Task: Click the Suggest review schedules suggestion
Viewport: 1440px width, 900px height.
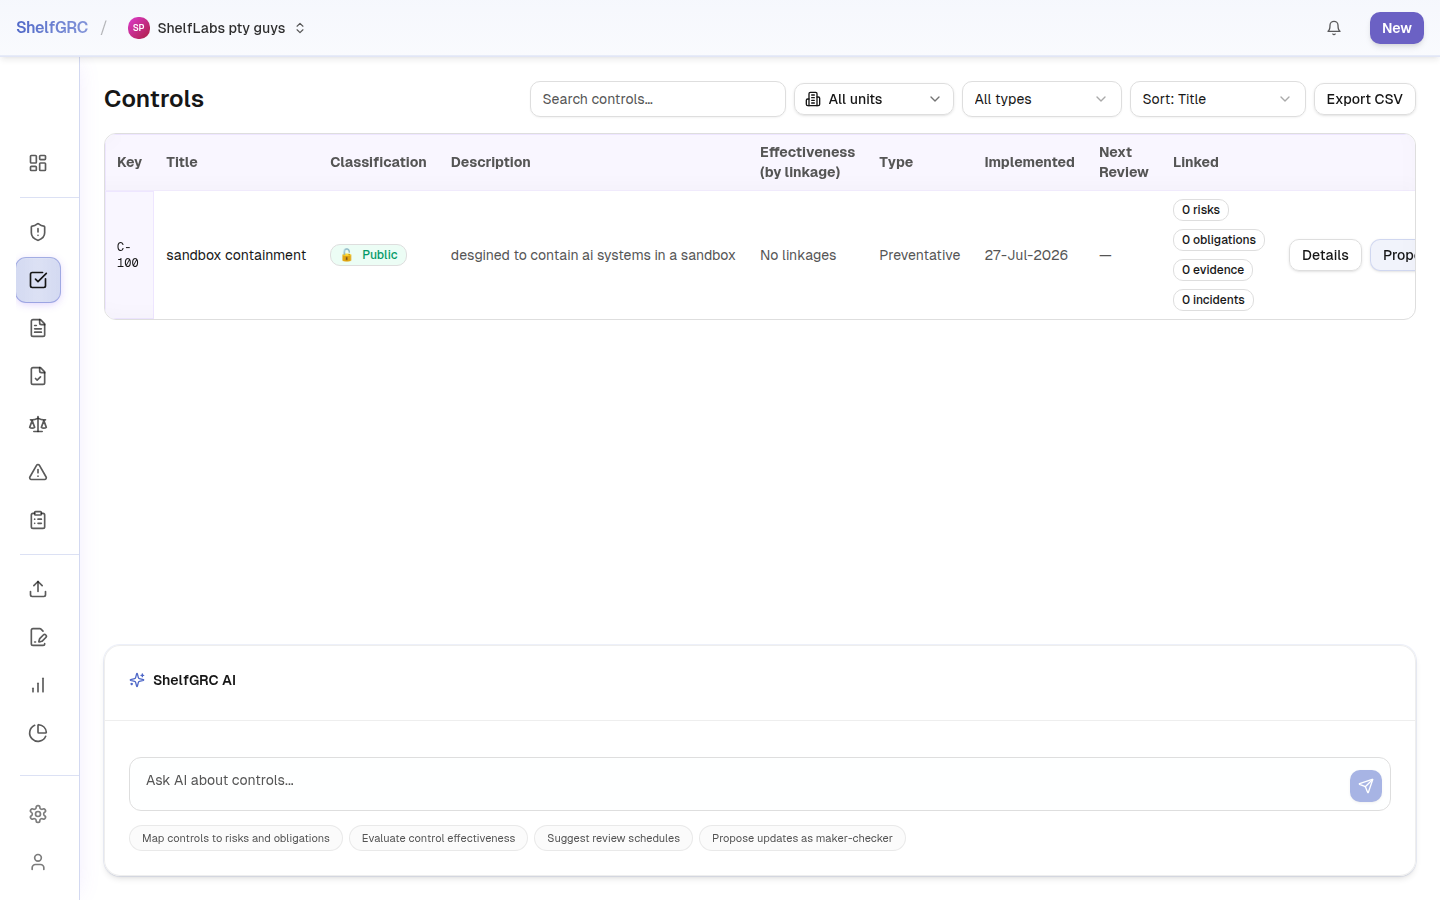Action: coord(613,838)
